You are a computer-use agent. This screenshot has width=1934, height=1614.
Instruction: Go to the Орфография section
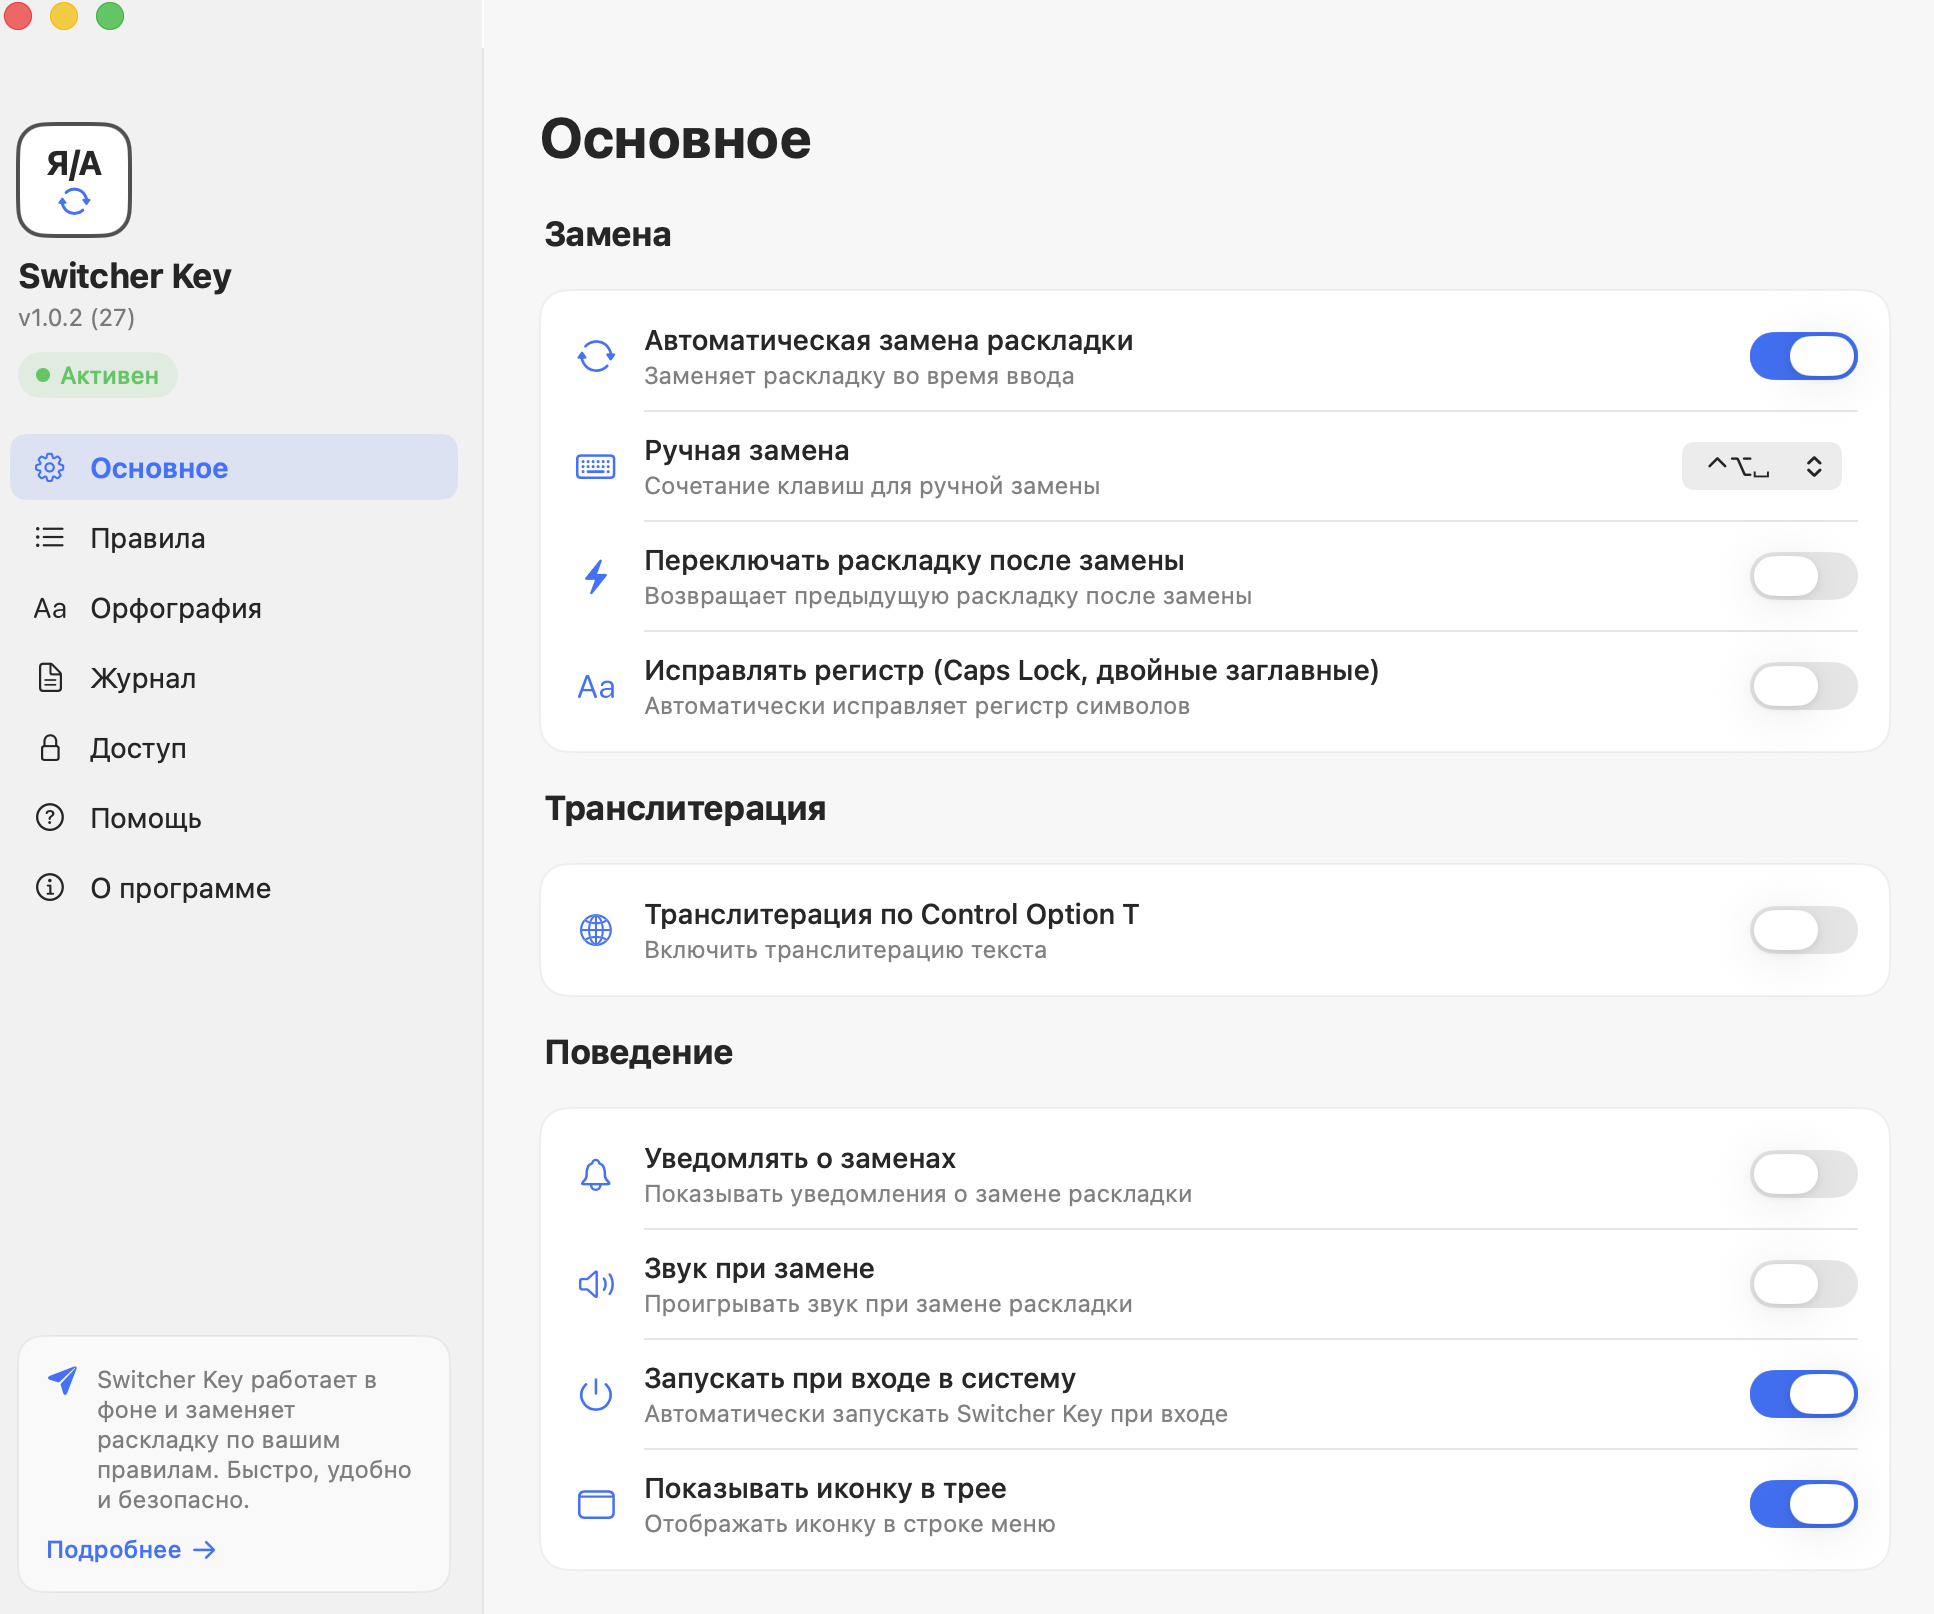(x=234, y=608)
